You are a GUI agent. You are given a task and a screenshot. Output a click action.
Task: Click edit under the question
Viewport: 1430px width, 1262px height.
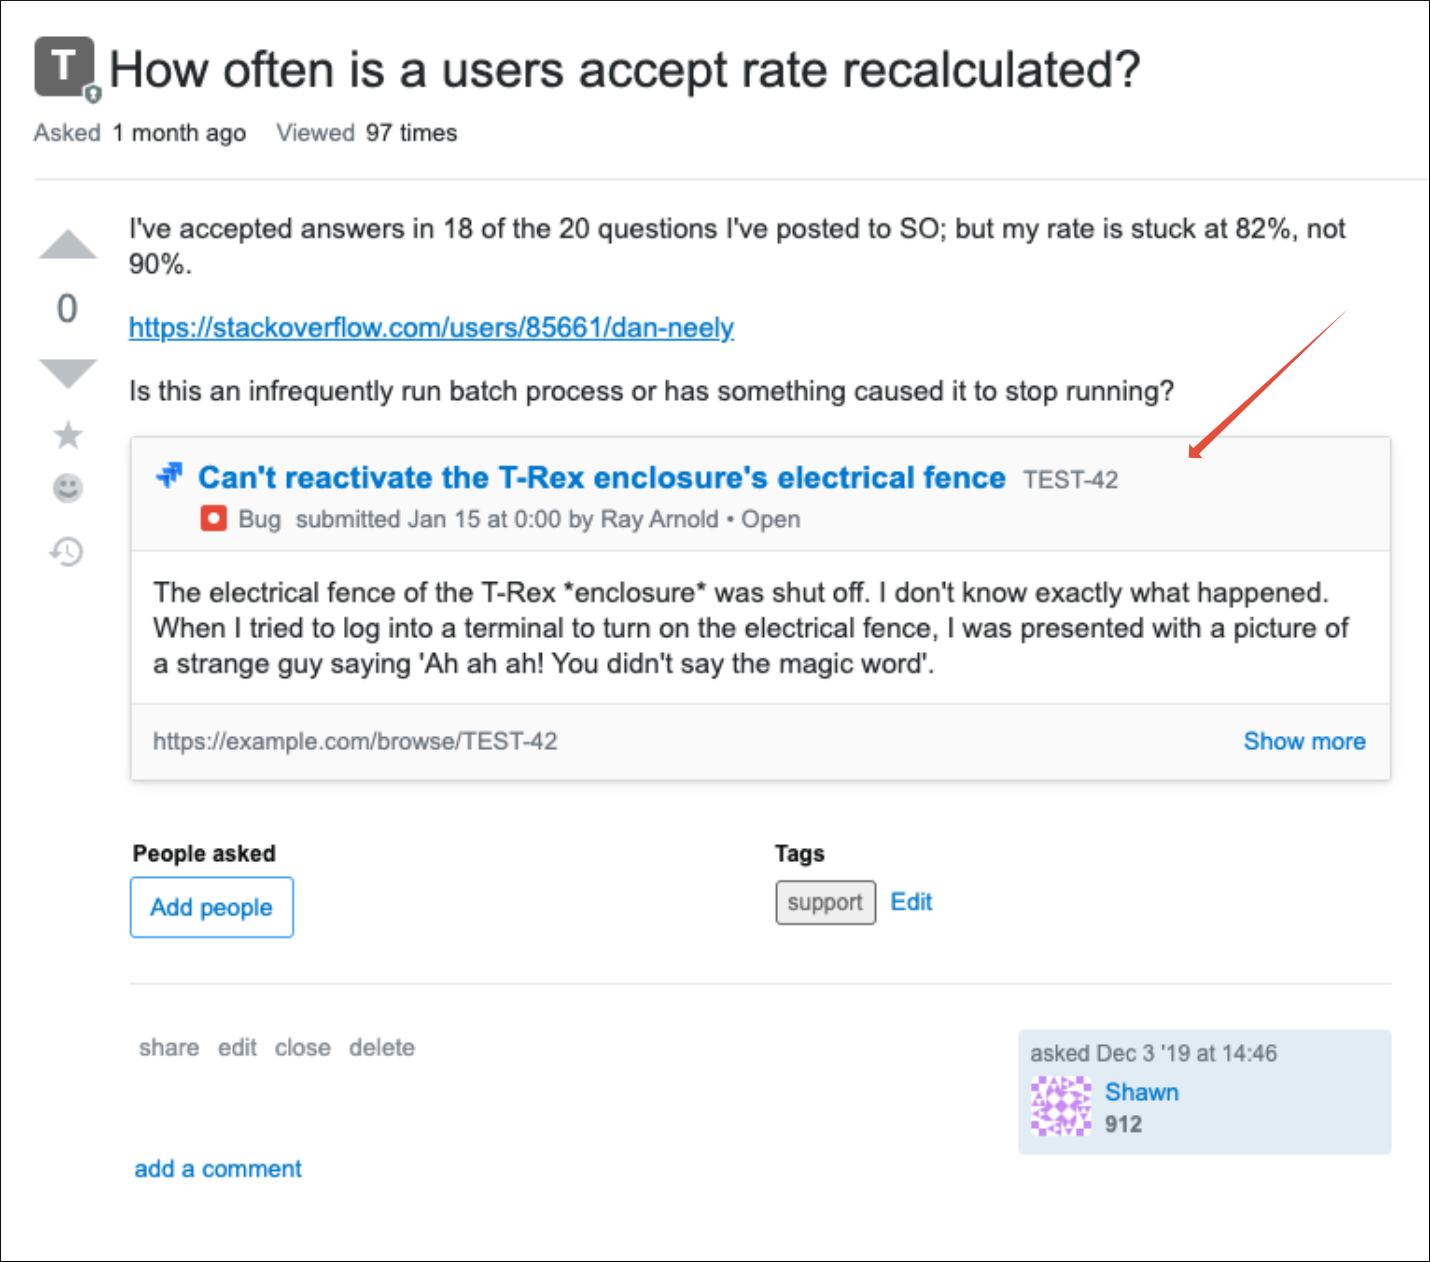click(237, 1047)
